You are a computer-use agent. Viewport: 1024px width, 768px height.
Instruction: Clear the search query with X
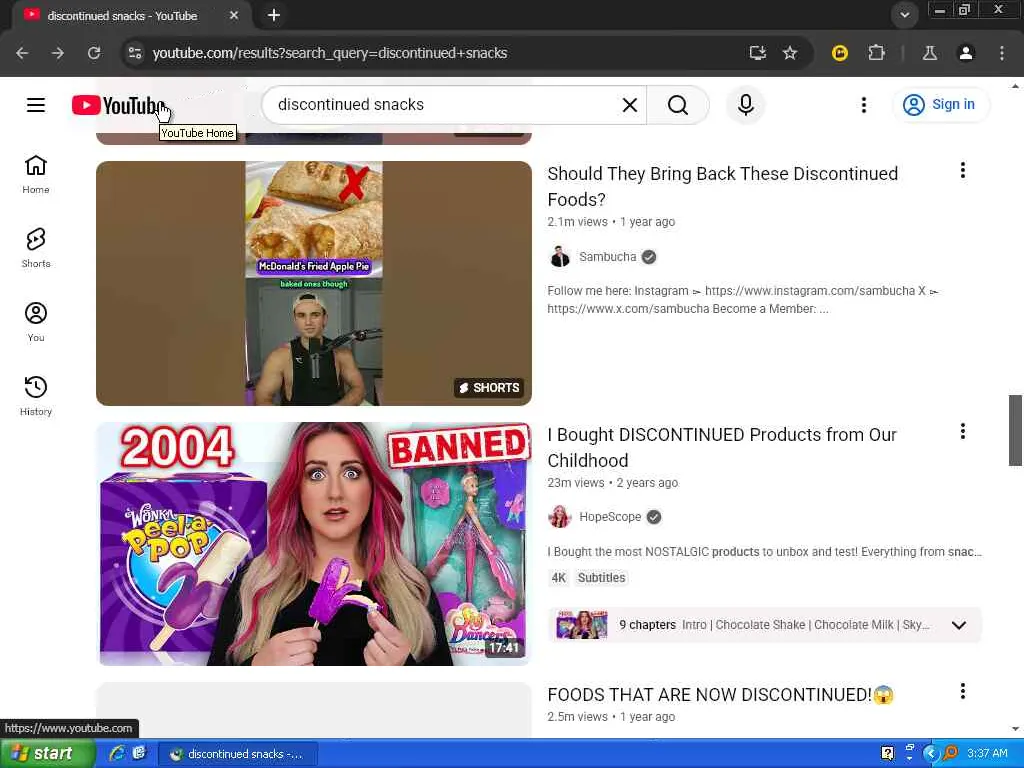630,104
